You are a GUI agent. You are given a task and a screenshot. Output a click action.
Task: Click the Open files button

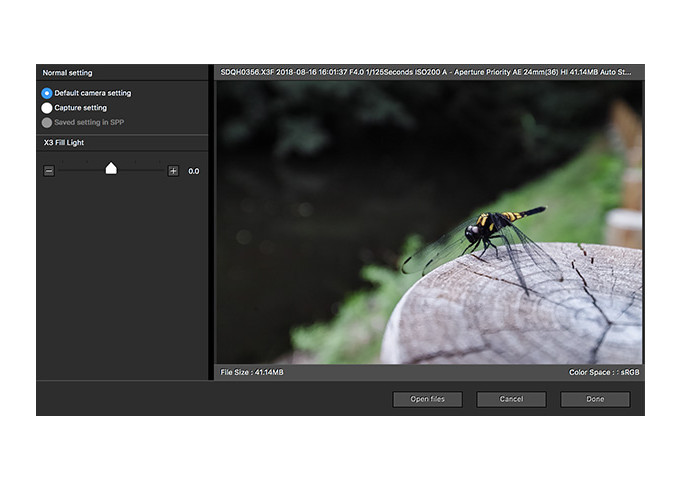pyautogui.click(x=428, y=399)
